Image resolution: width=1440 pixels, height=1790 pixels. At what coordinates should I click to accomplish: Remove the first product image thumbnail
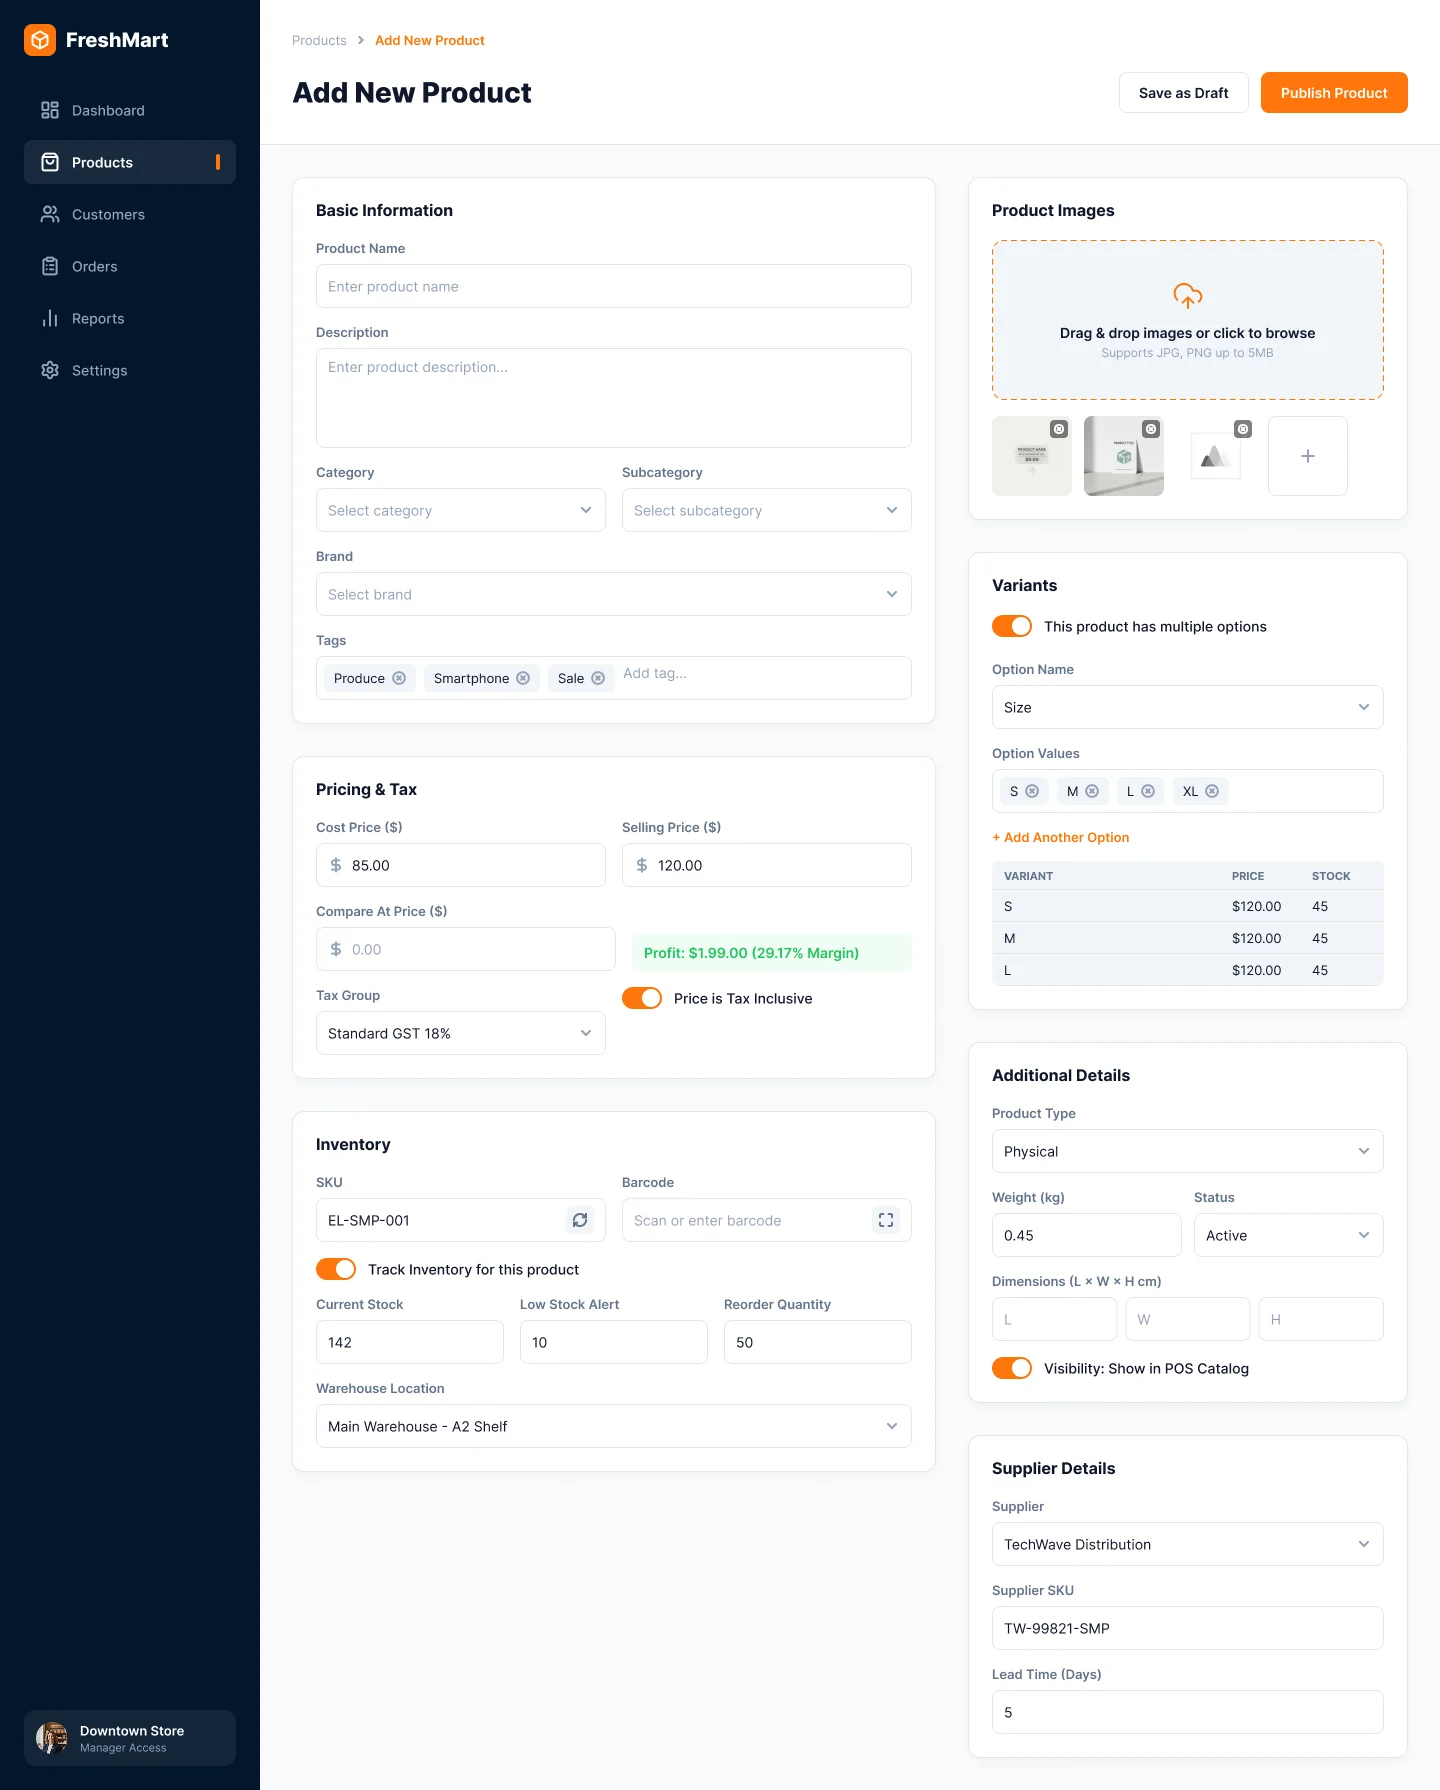click(x=1059, y=429)
